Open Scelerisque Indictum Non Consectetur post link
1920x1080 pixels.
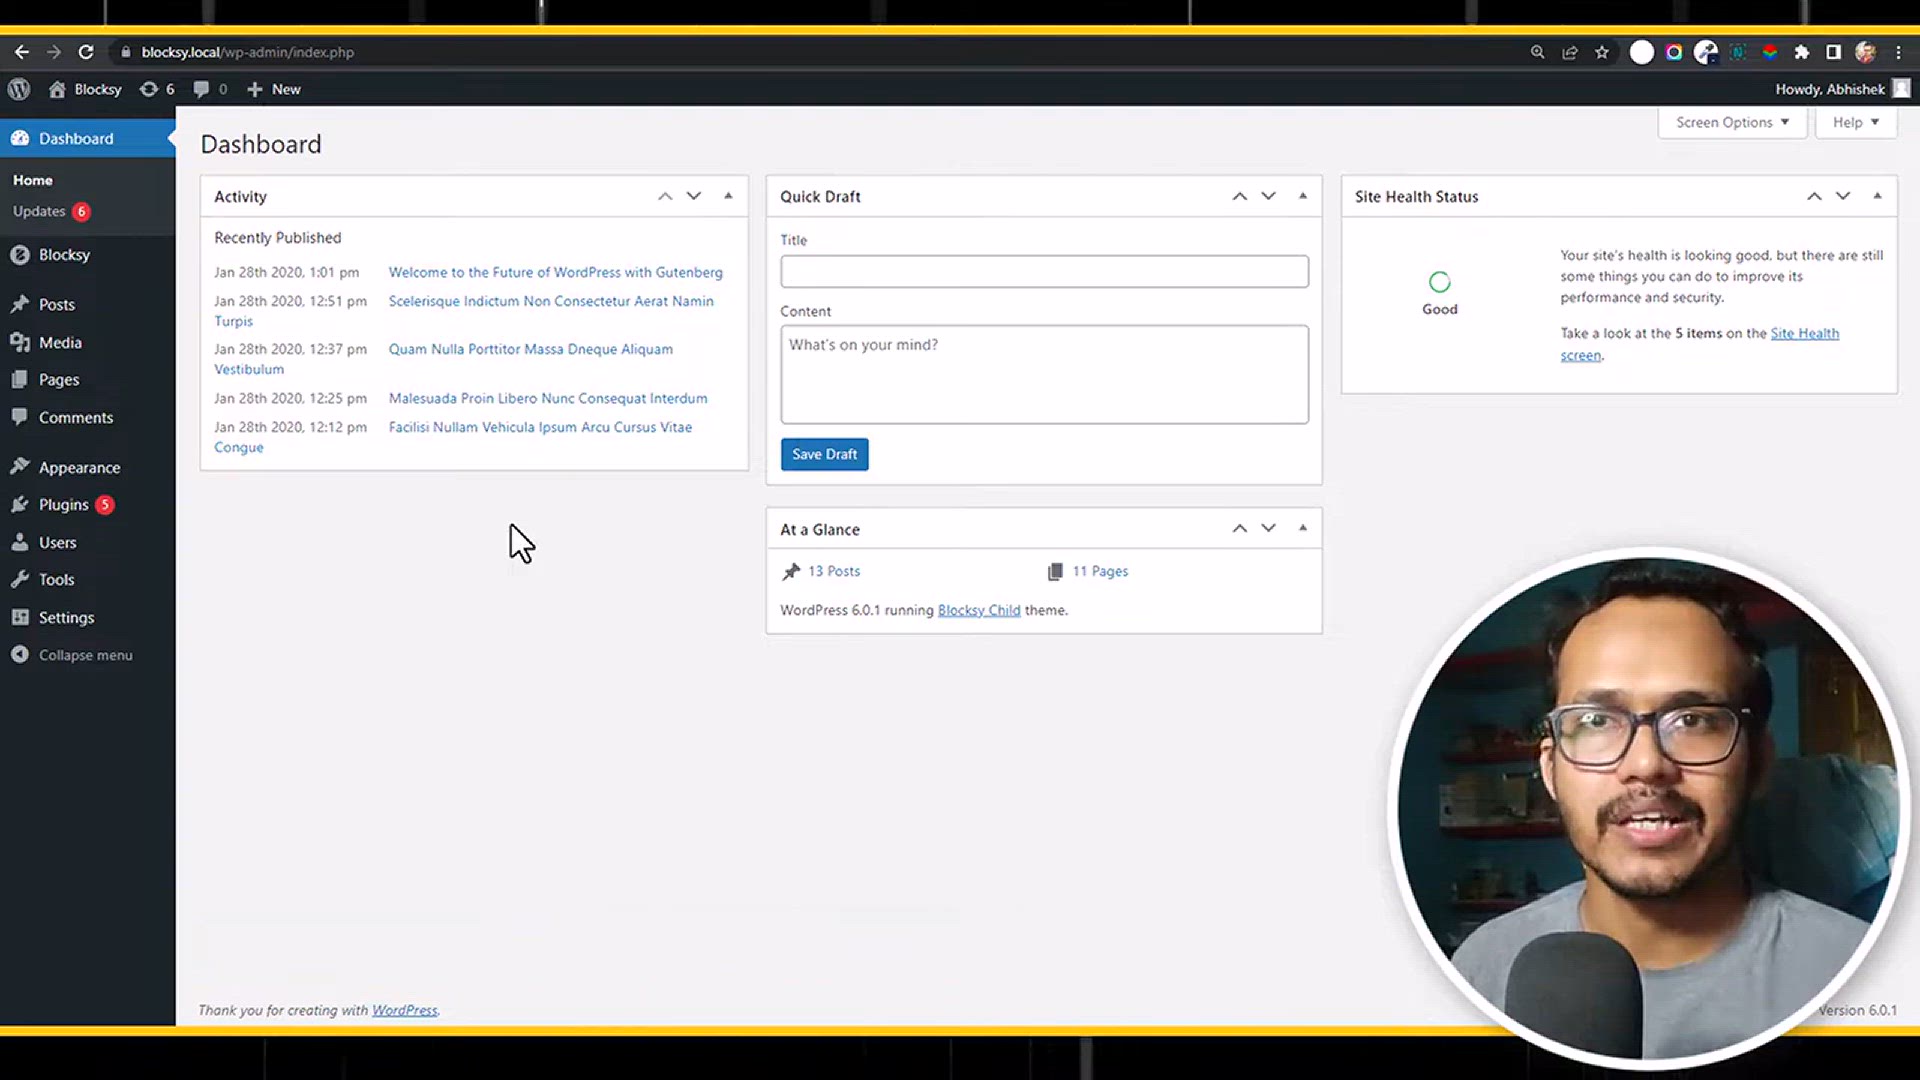[x=551, y=301]
